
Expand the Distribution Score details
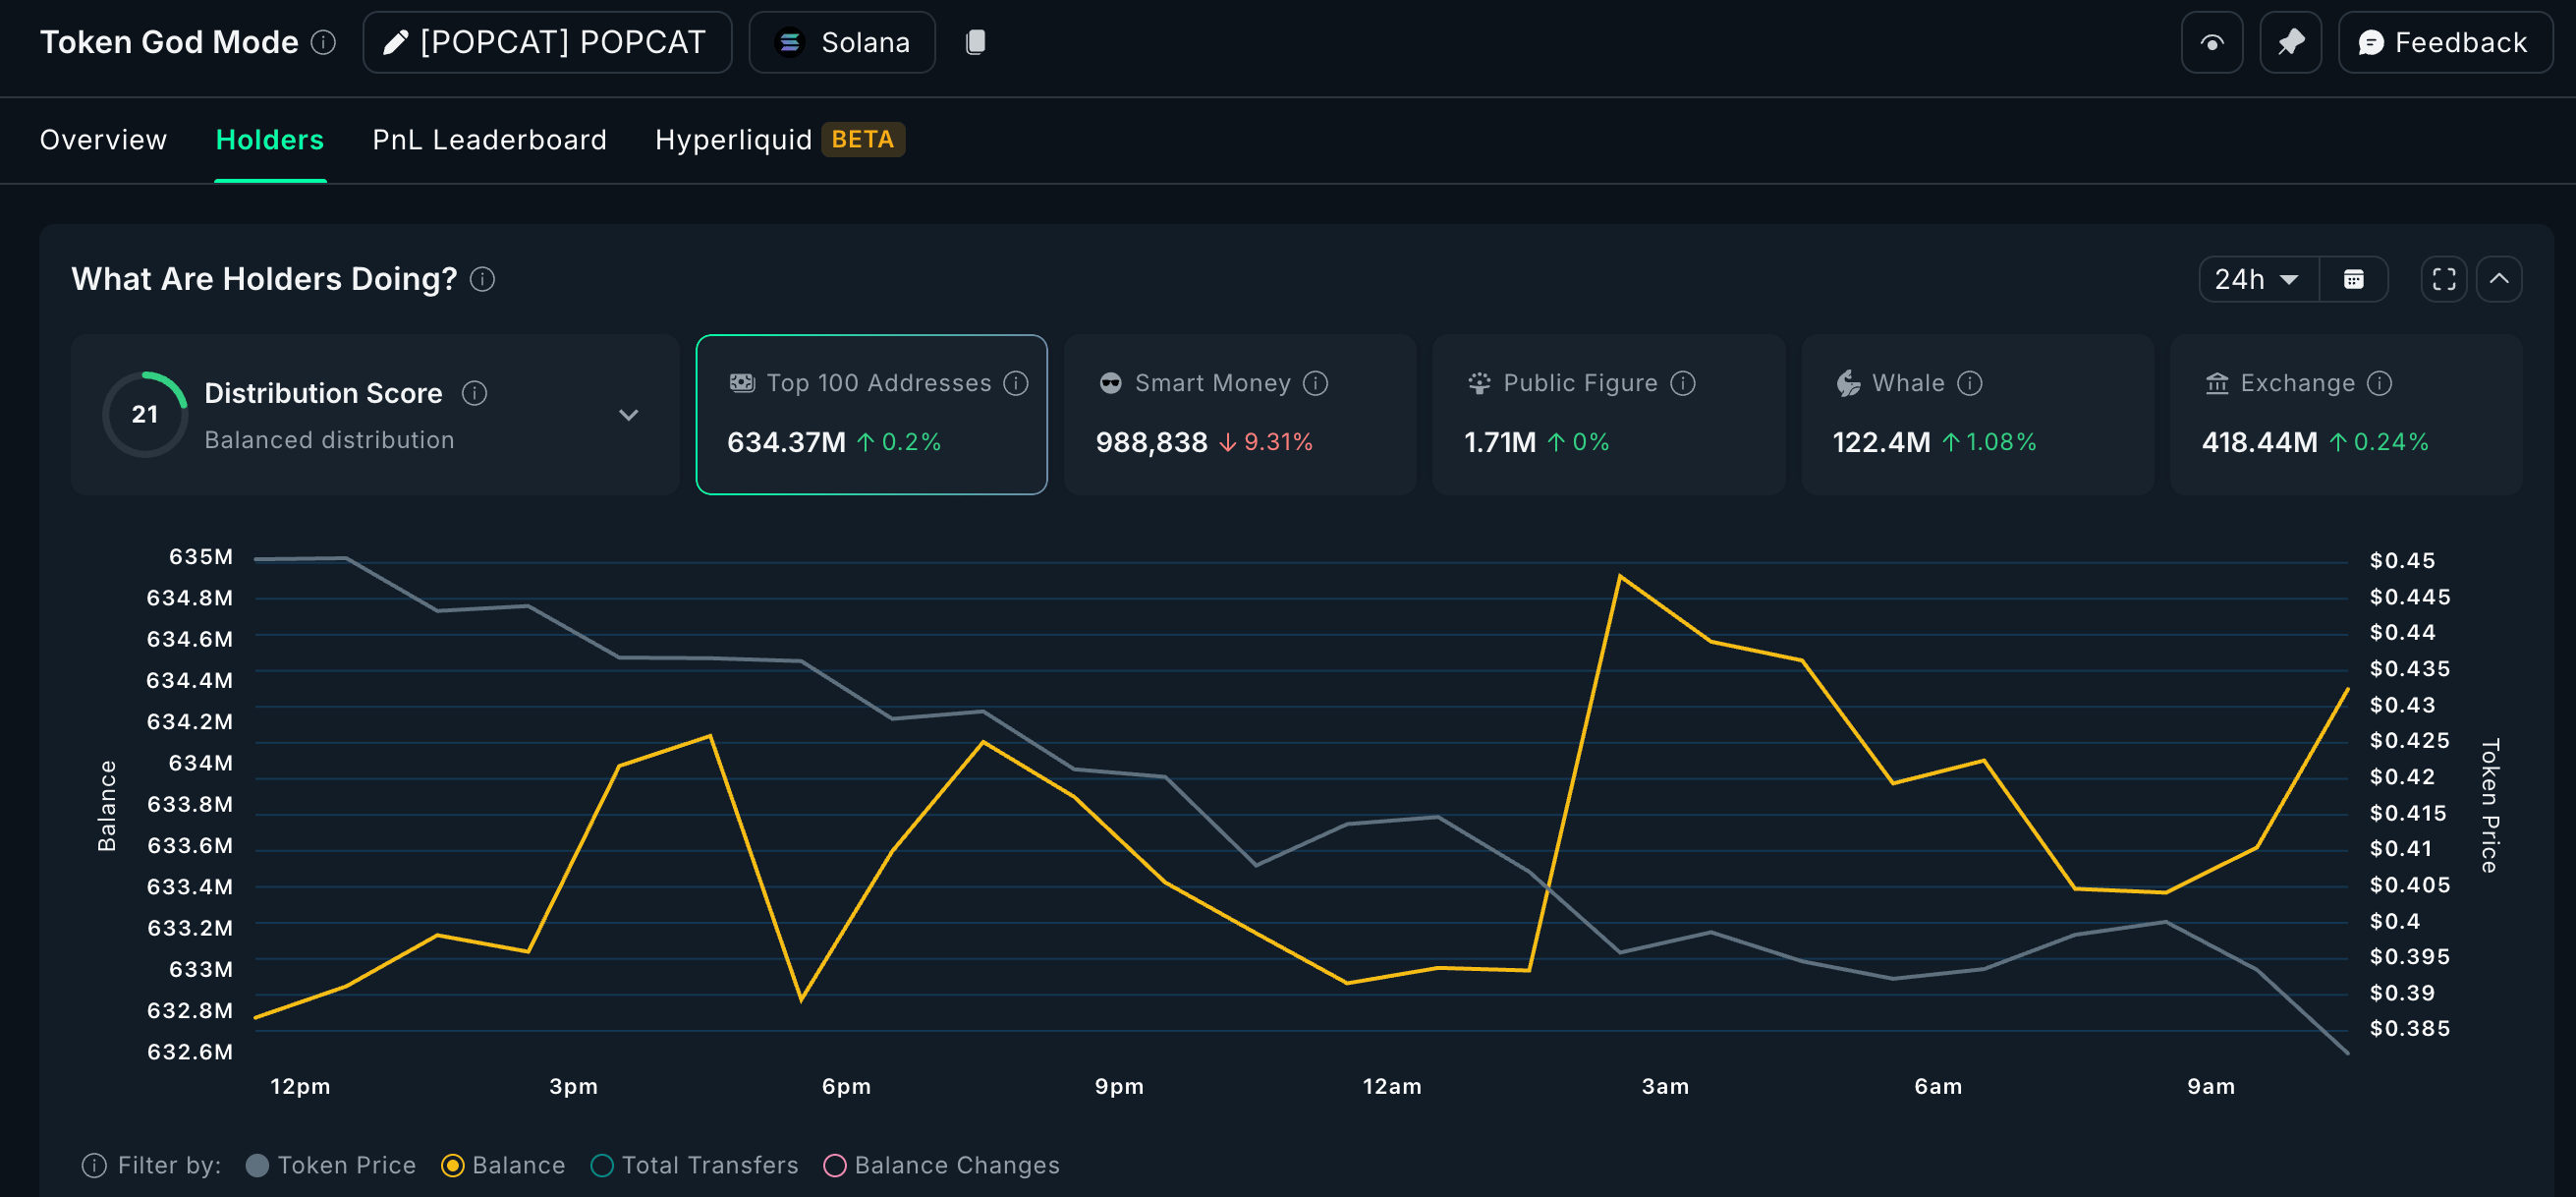[x=629, y=414]
